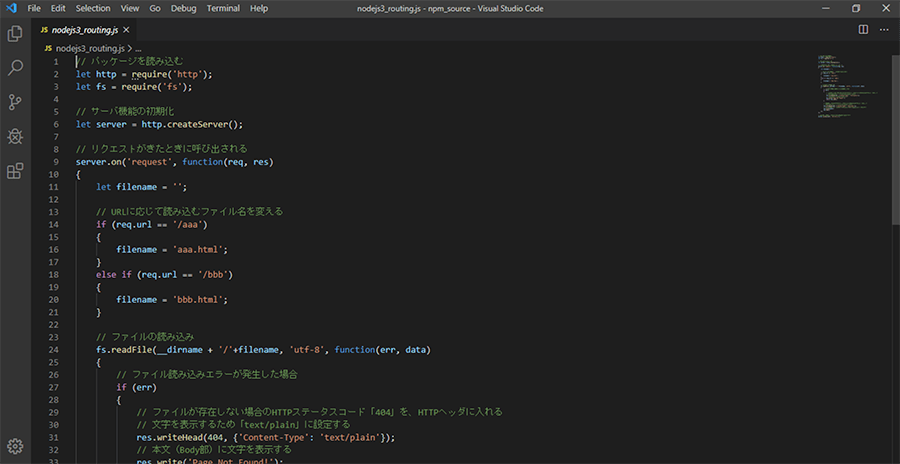Open the Terminal menu

[x=224, y=9]
